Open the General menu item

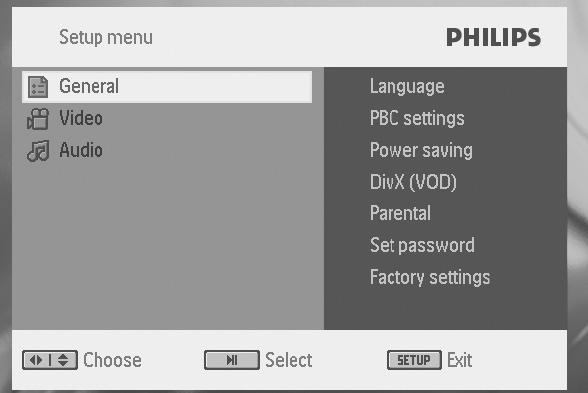167,87
